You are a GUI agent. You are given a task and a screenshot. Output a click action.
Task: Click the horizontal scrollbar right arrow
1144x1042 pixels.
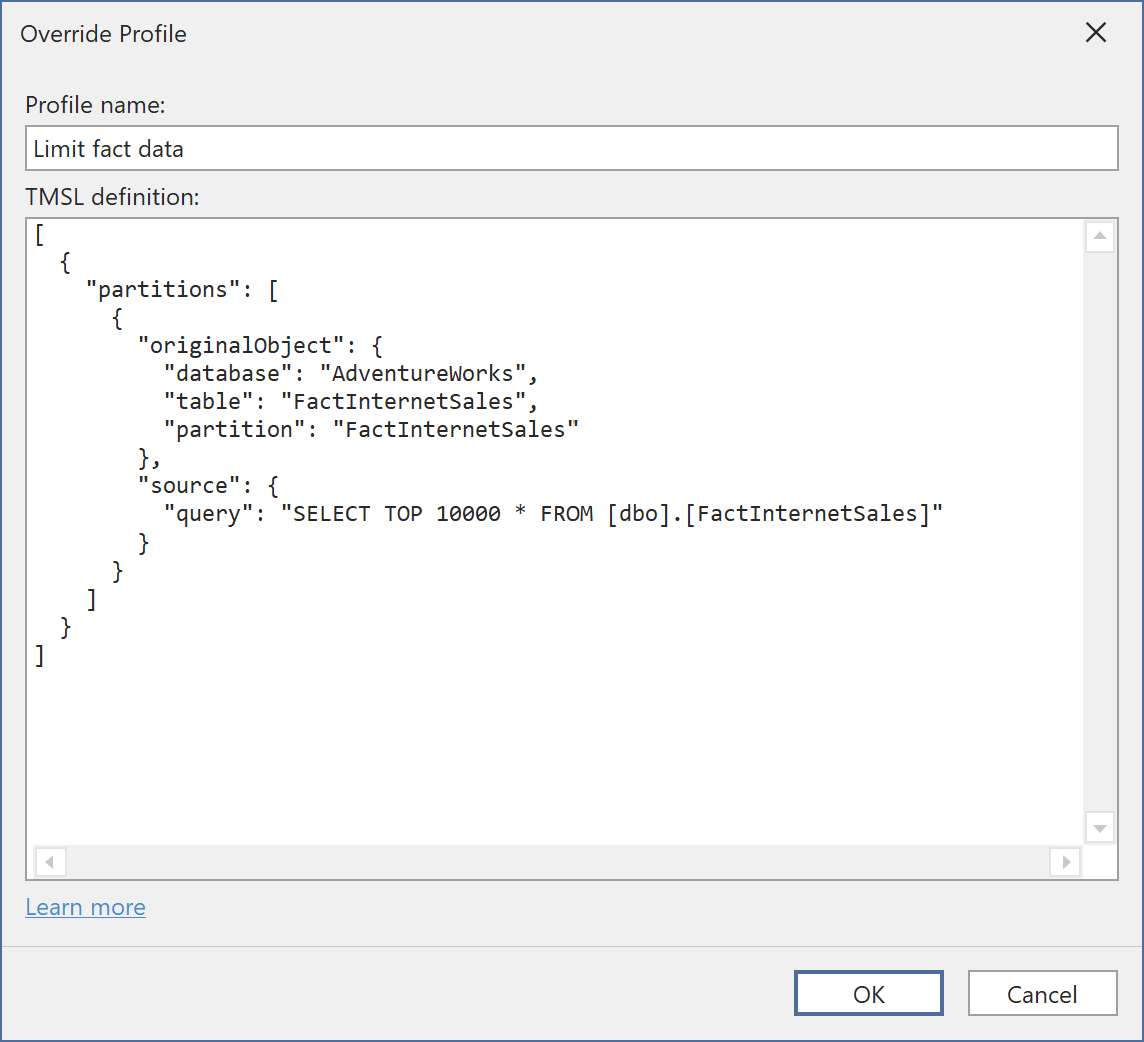1065,862
